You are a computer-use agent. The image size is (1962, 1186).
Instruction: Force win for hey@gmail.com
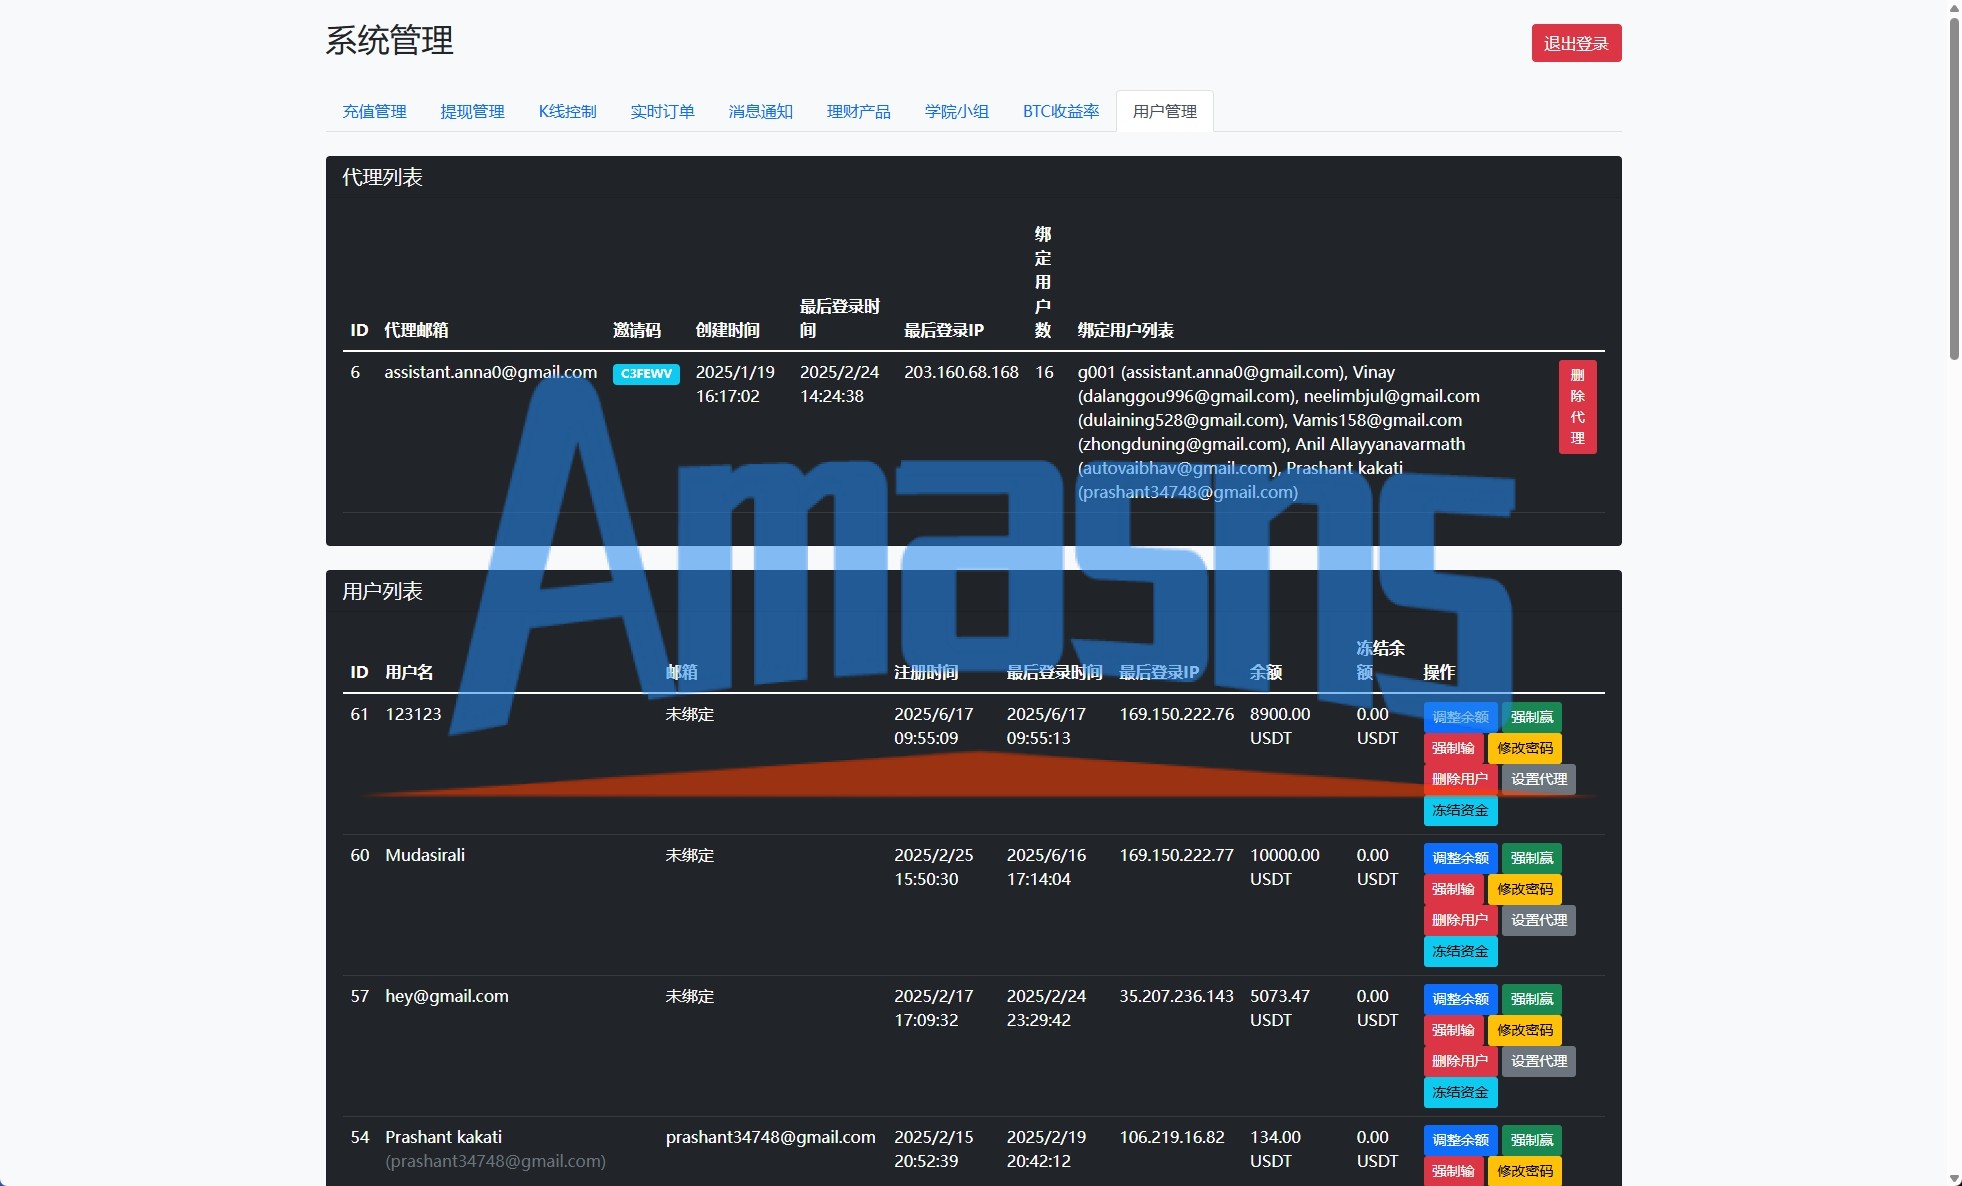coord(1532,999)
